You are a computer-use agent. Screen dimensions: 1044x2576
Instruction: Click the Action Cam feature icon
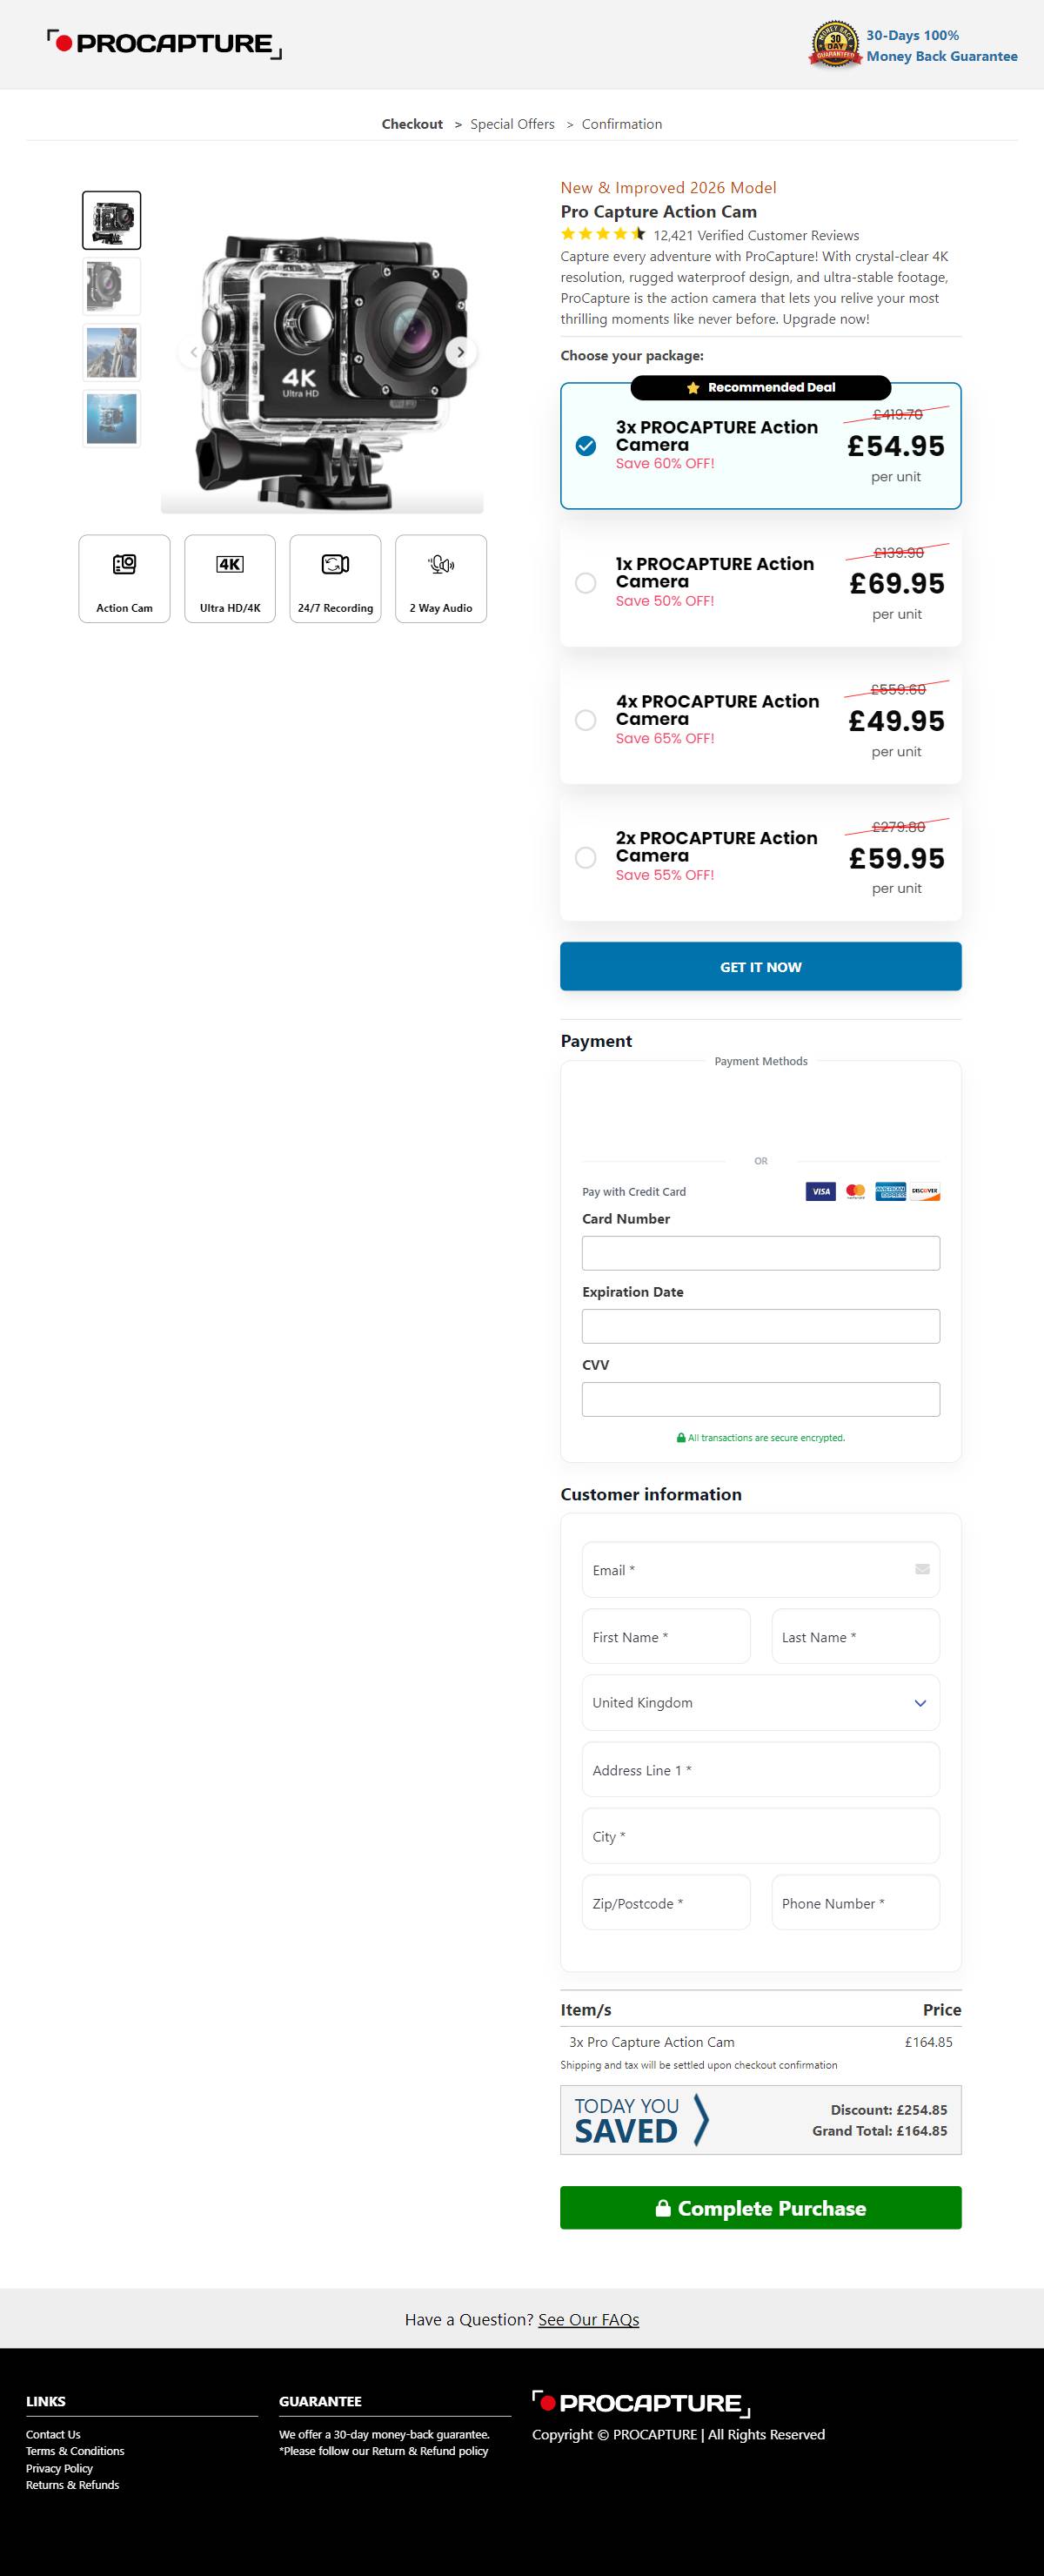124,565
